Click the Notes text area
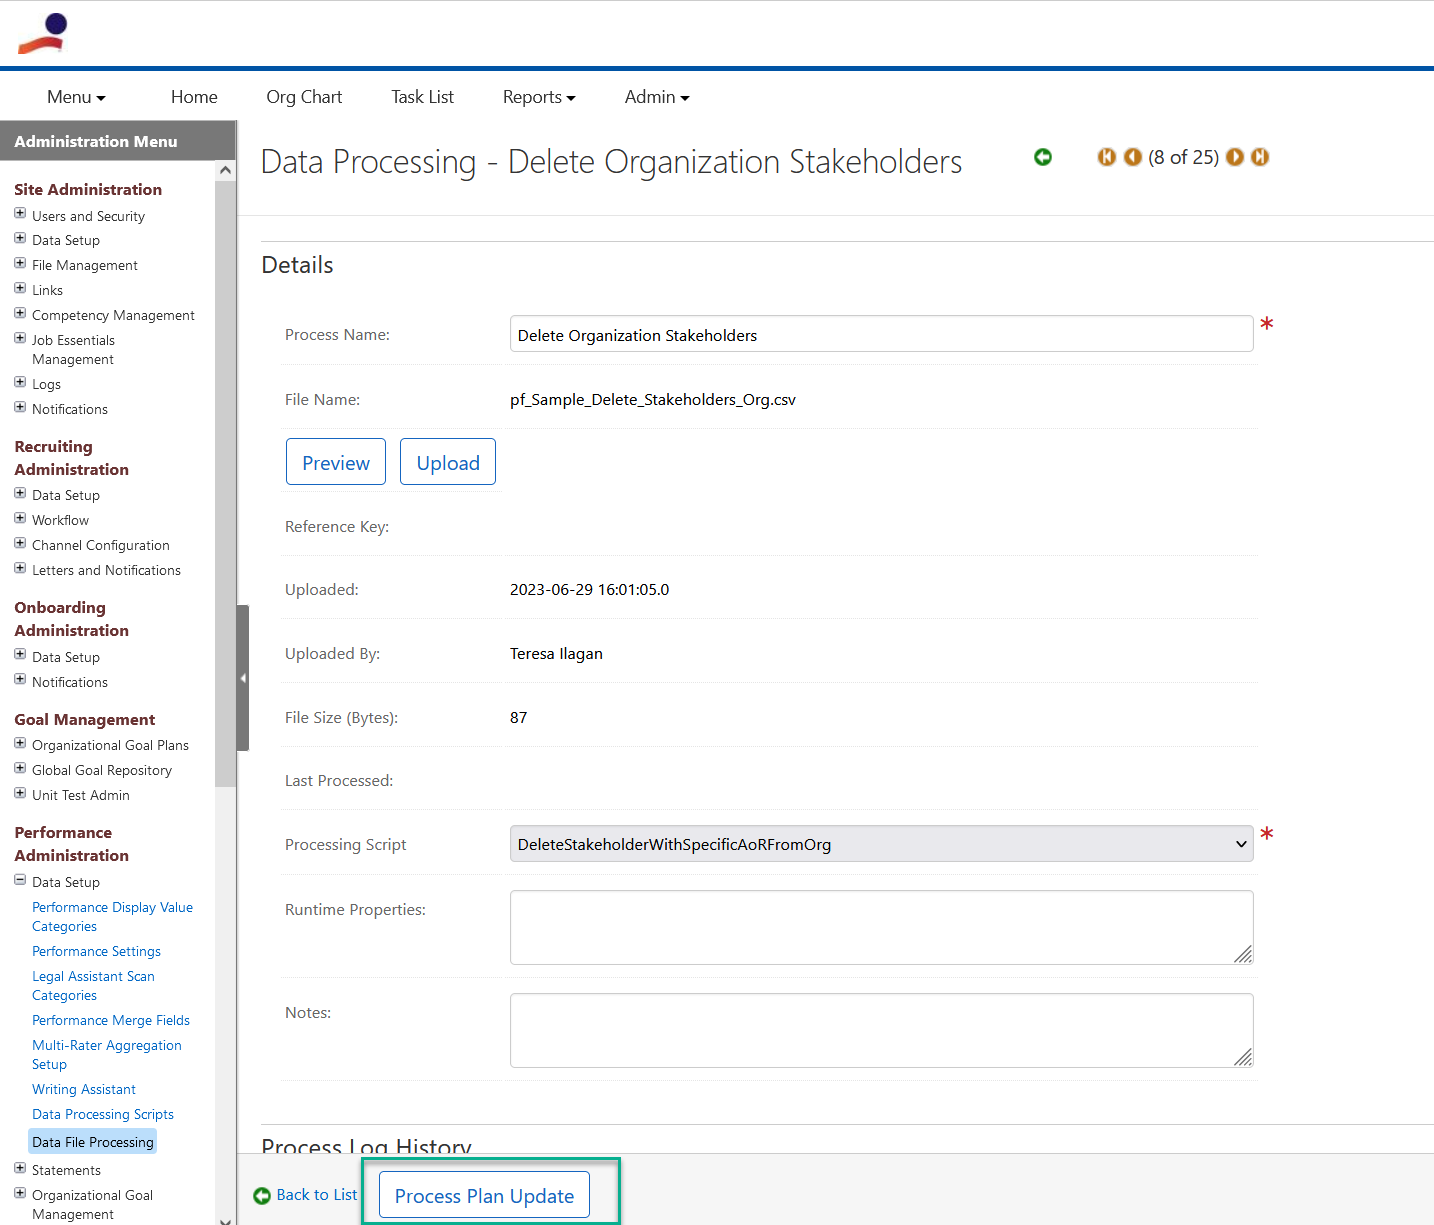 click(x=881, y=1030)
